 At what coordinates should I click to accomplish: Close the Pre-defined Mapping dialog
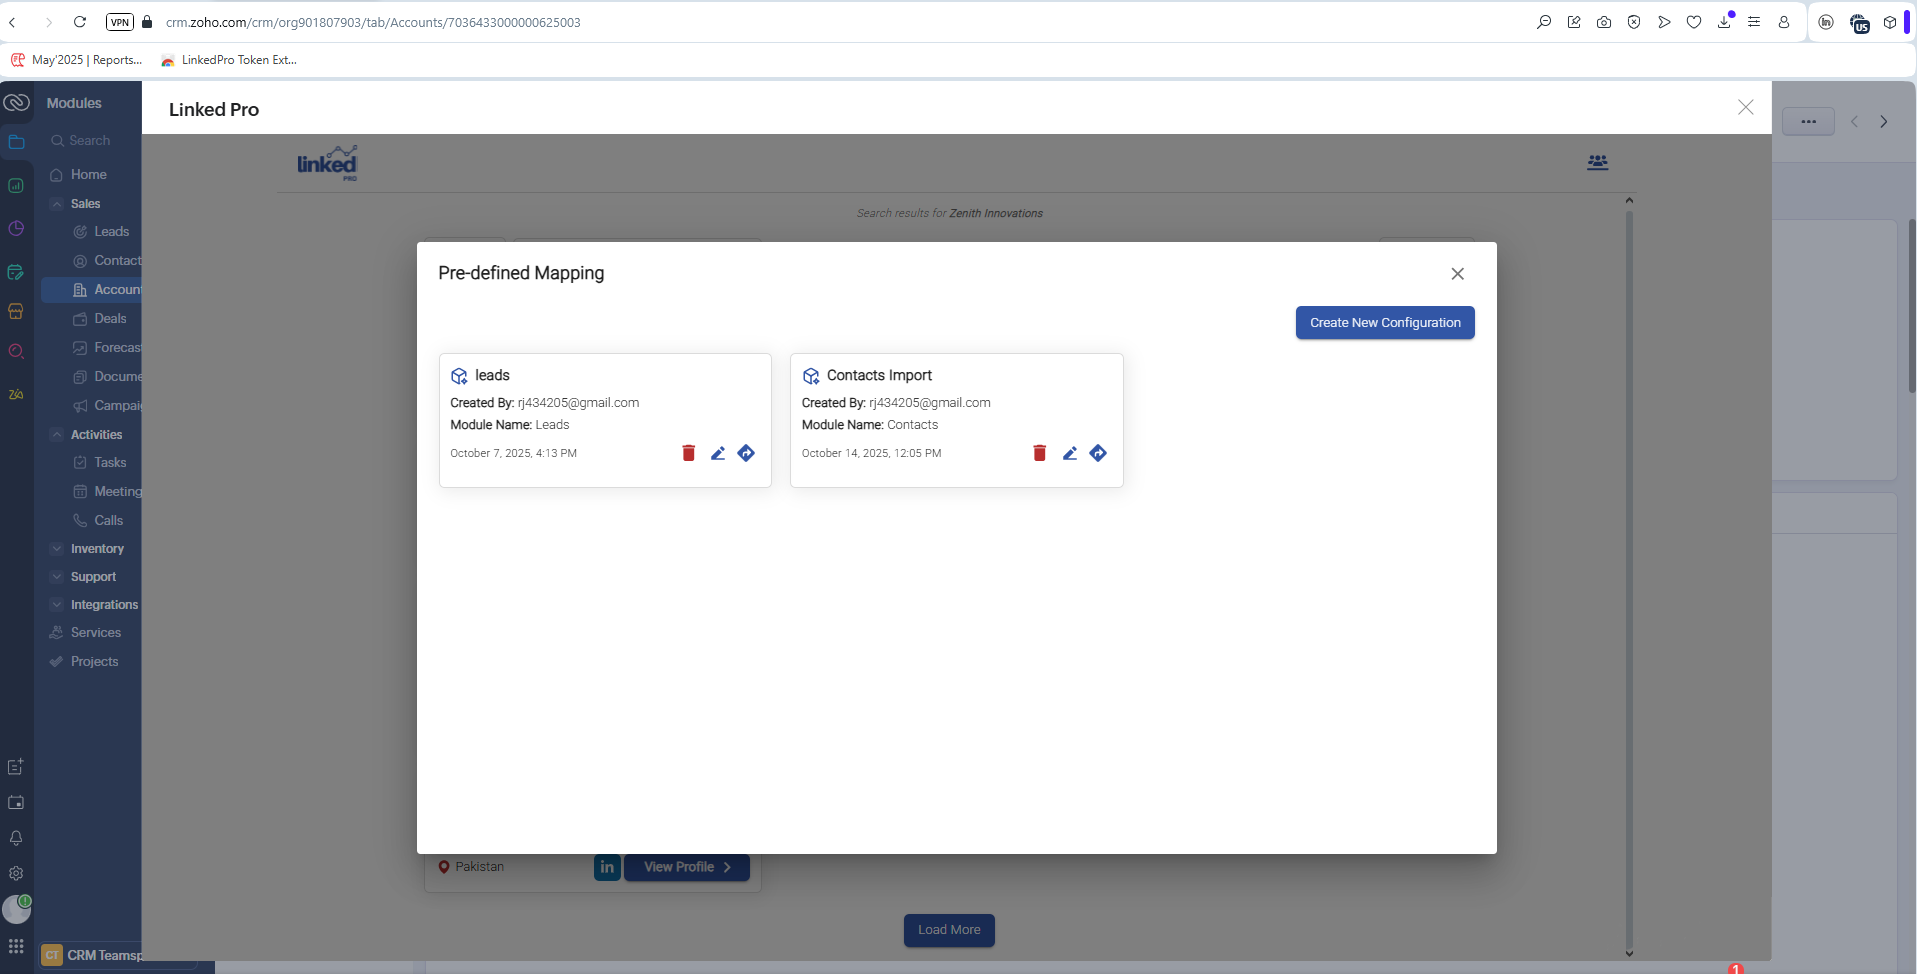1457,274
